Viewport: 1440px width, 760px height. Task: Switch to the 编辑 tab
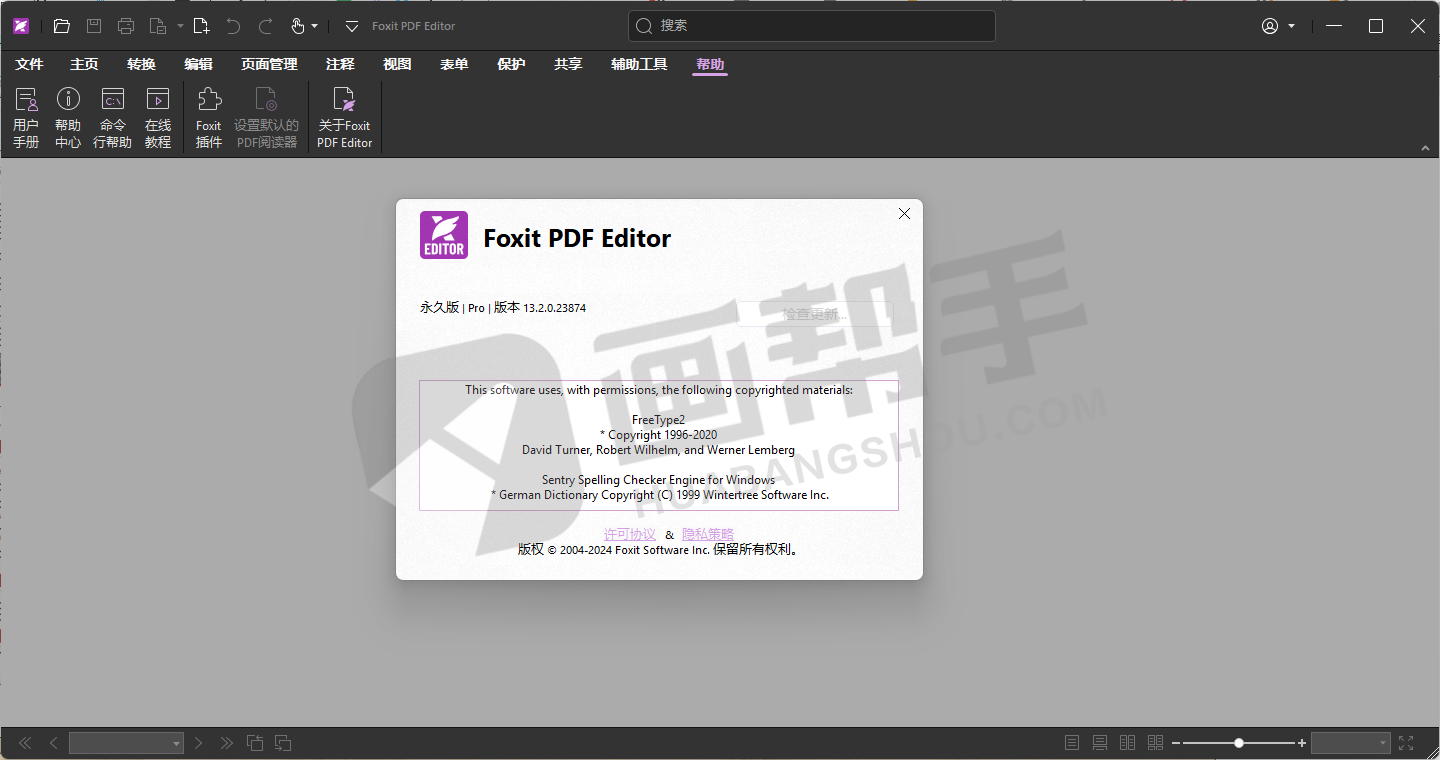pyautogui.click(x=198, y=64)
